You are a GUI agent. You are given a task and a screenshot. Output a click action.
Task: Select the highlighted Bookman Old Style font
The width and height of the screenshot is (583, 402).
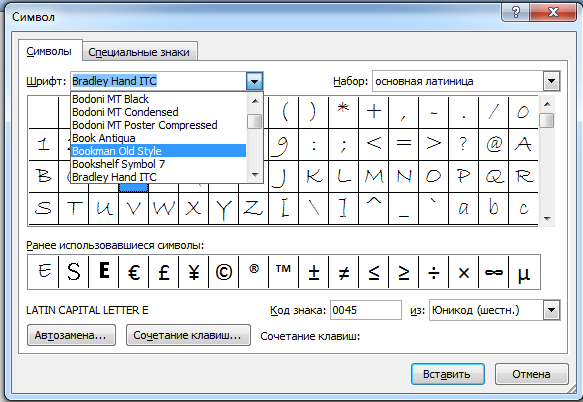158,151
